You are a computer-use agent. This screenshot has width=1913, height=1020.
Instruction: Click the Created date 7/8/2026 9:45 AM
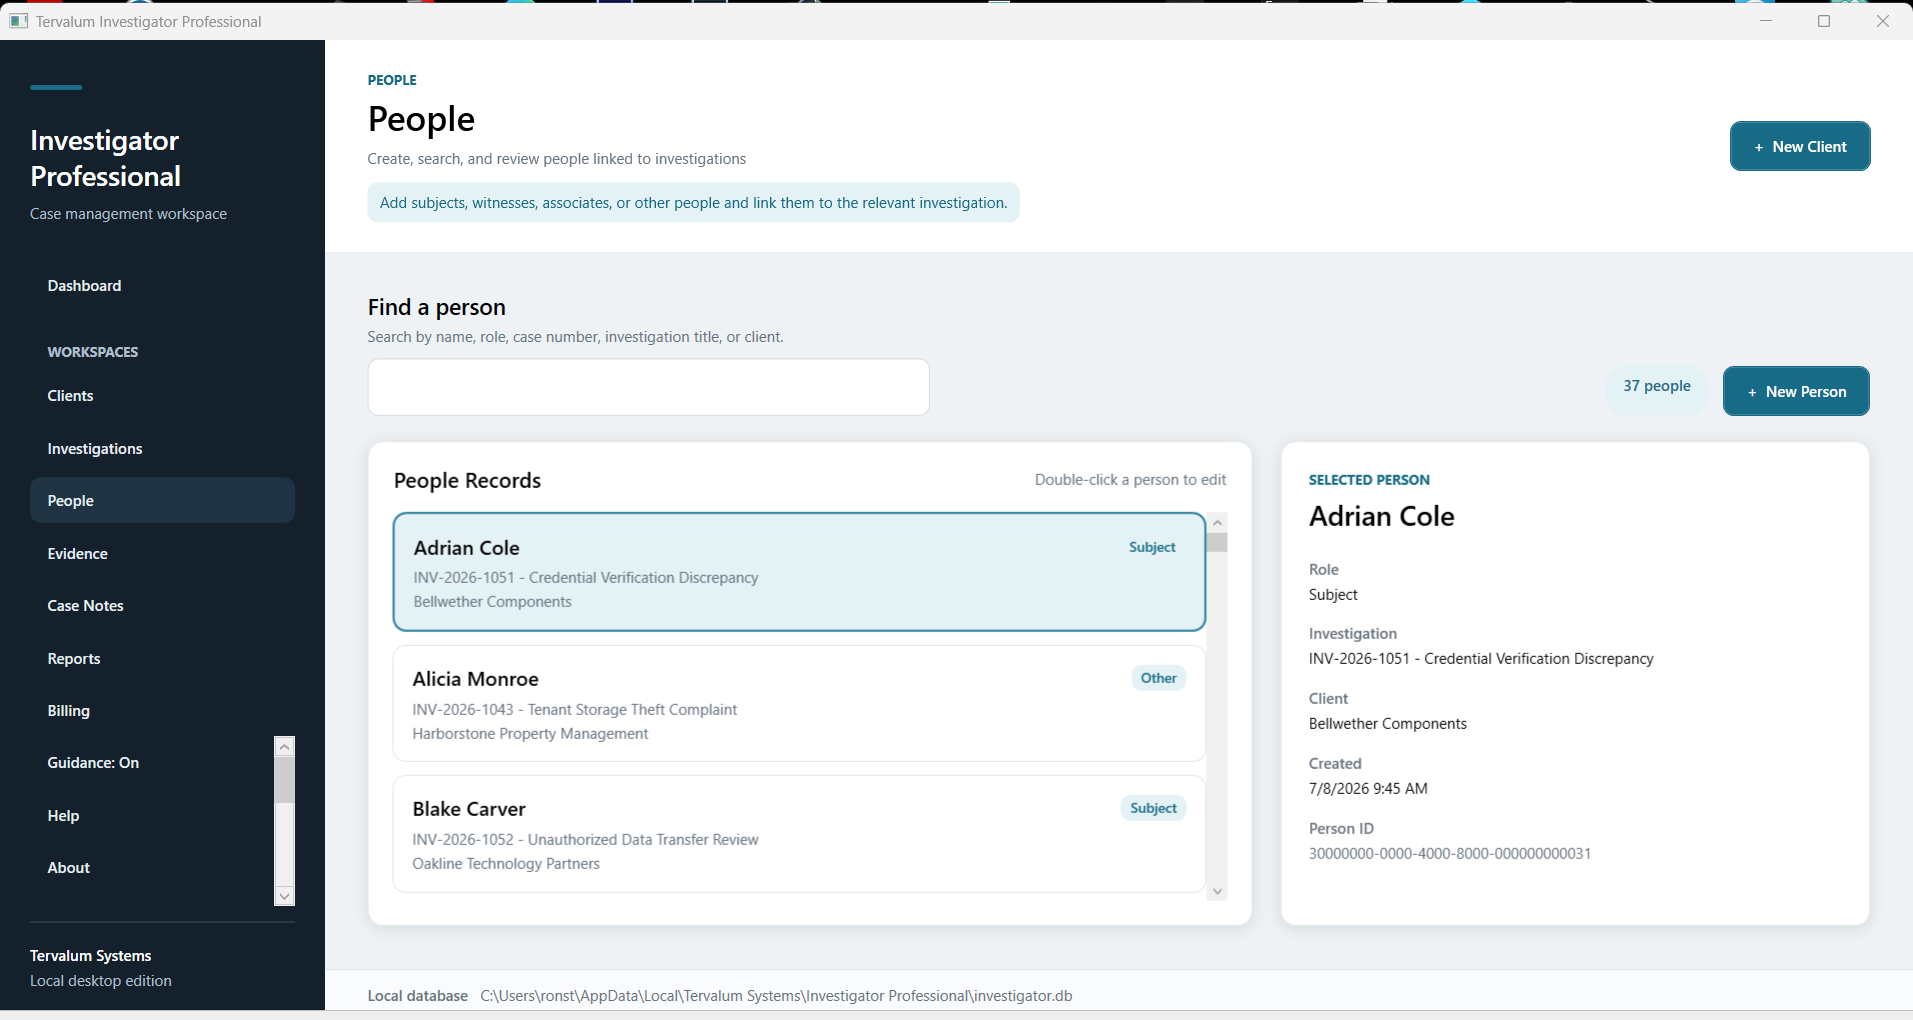(1368, 789)
